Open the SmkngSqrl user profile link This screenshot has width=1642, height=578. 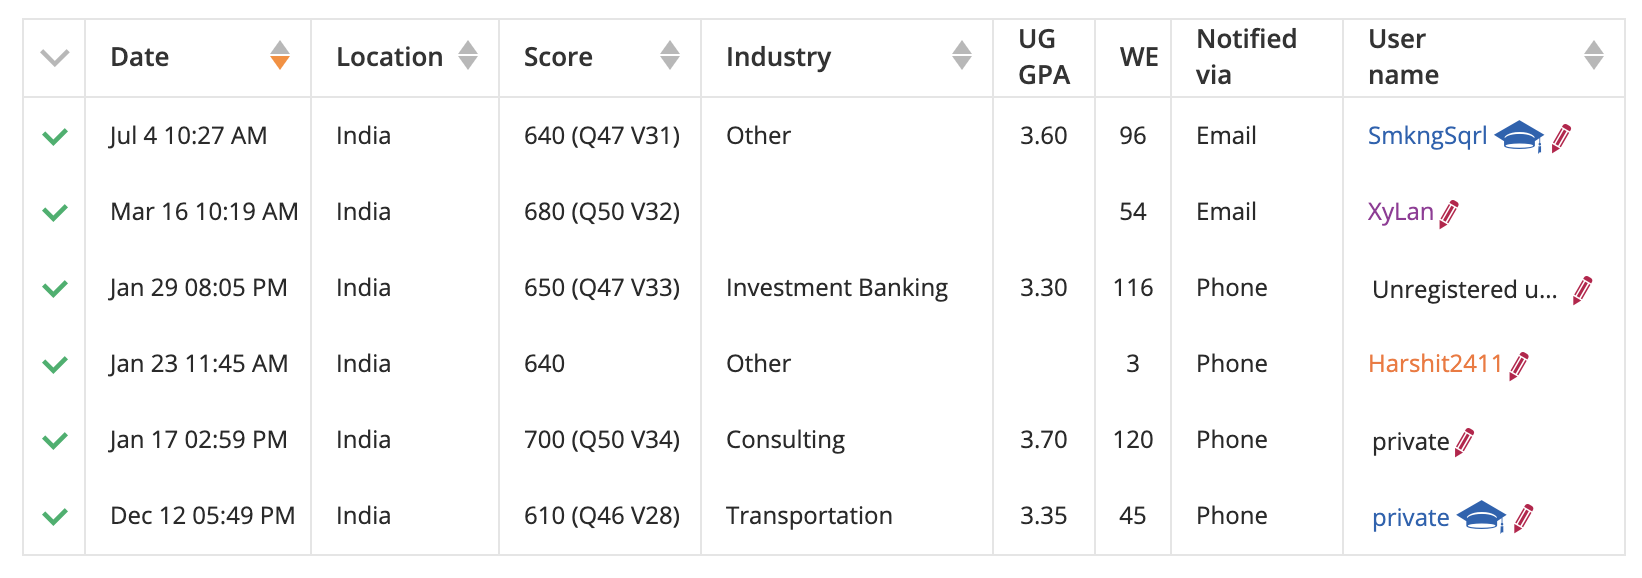pos(1427,136)
